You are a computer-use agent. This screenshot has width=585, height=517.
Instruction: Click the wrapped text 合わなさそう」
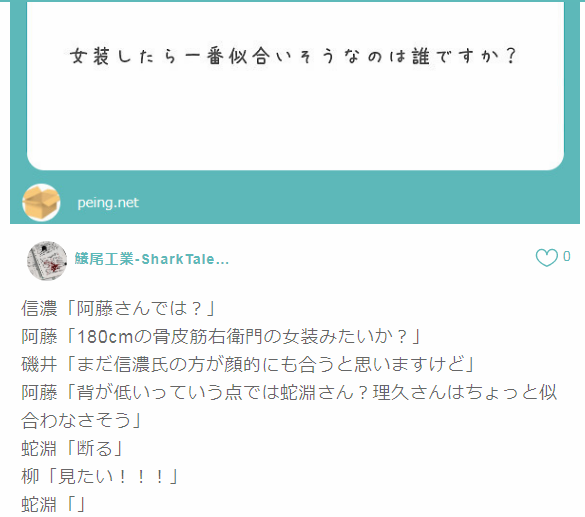click(81, 421)
